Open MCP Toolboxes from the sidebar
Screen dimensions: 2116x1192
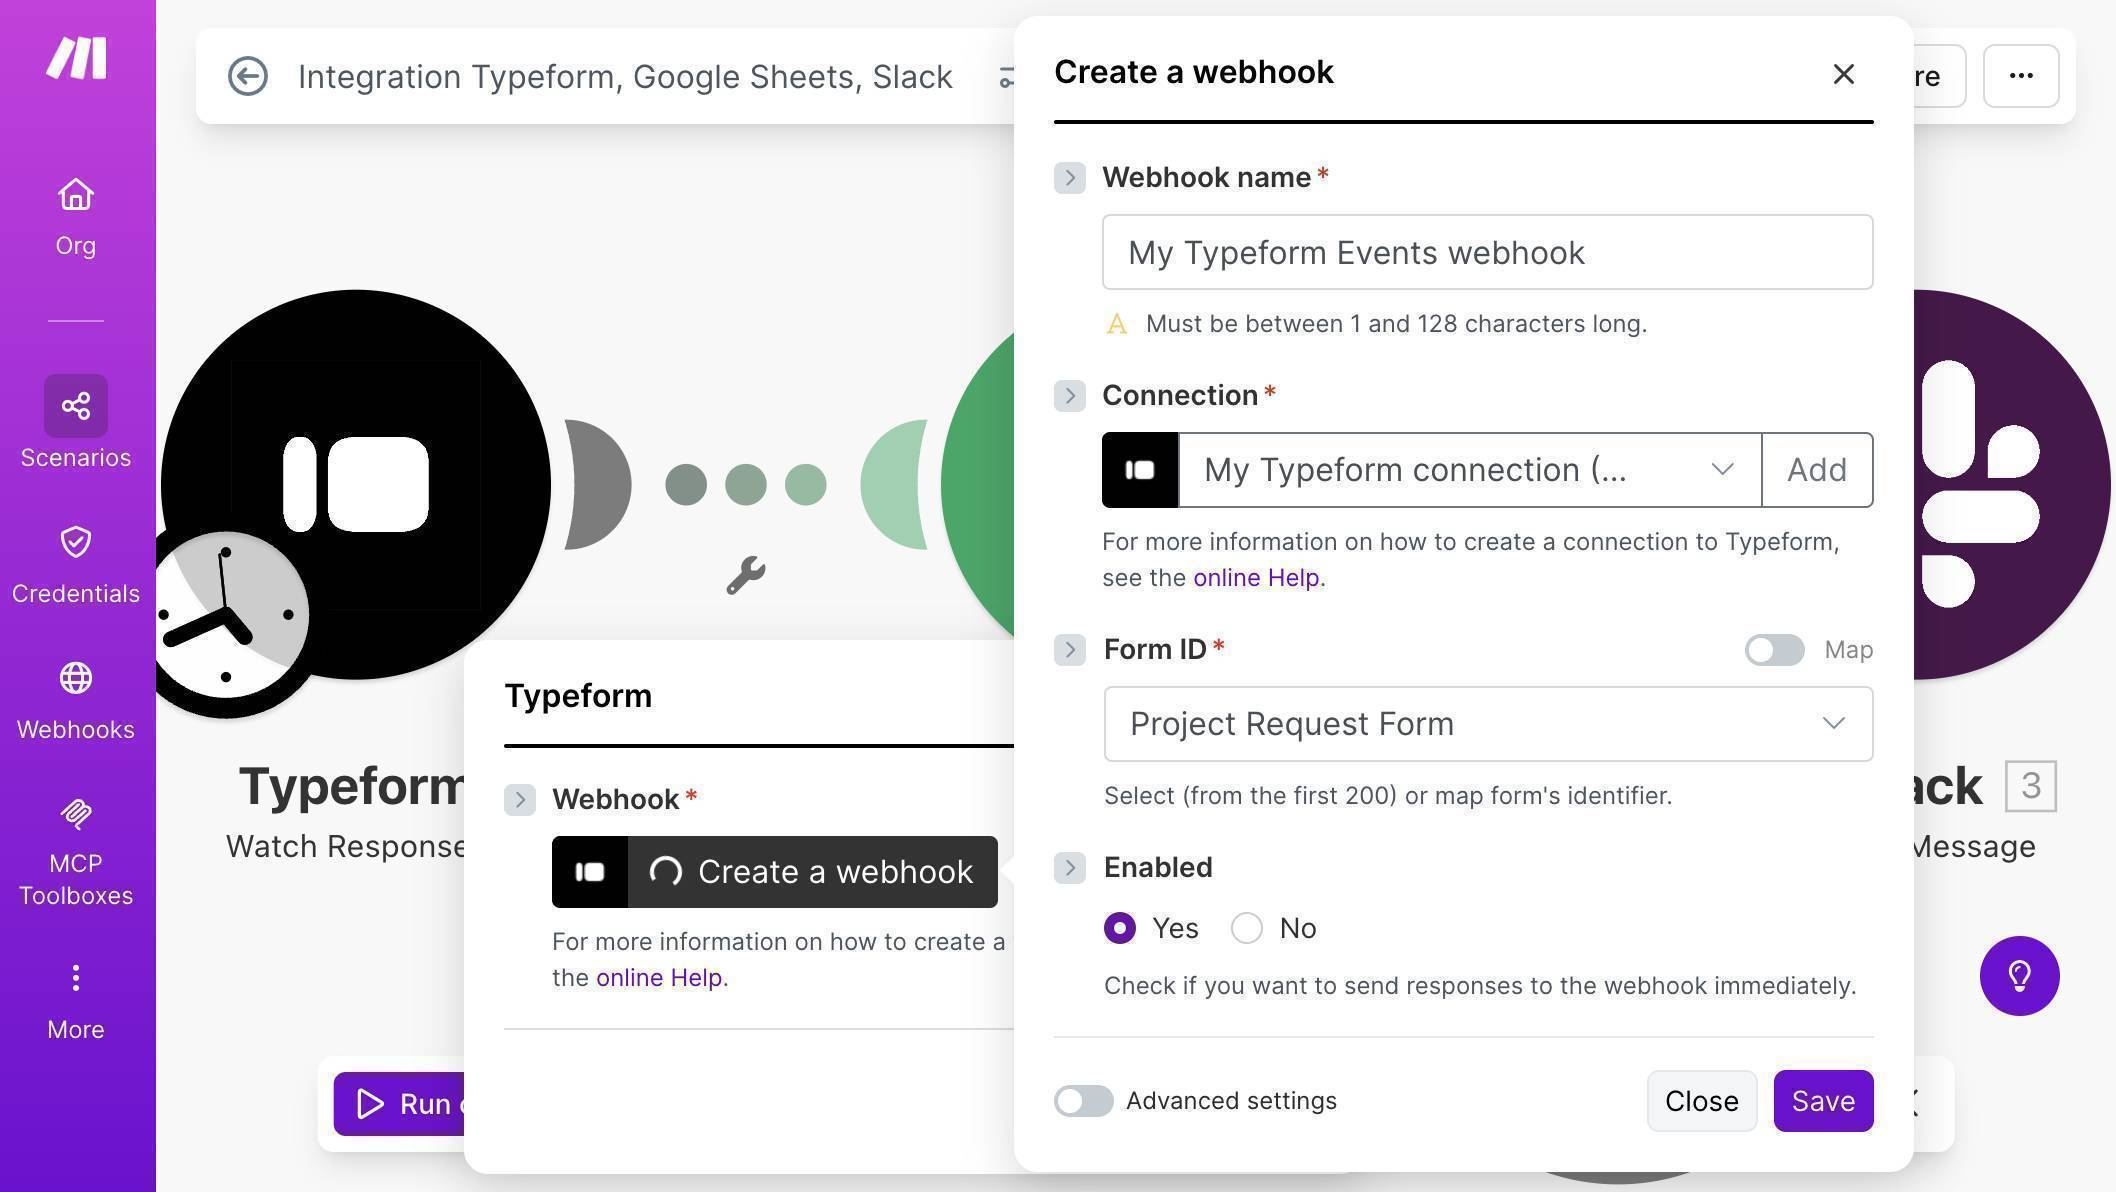tap(75, 845)
